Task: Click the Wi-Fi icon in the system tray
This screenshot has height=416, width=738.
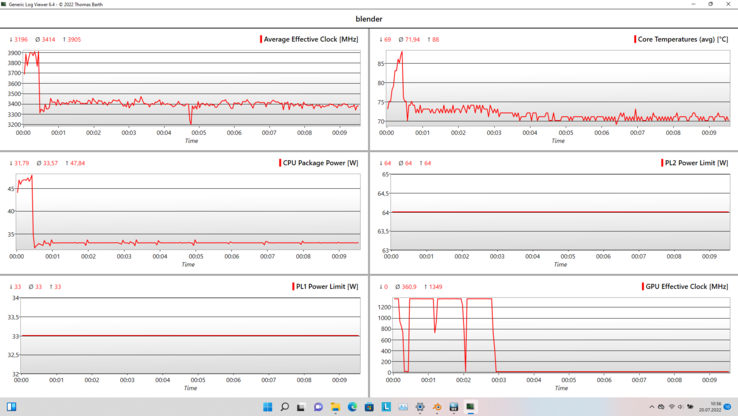Action: [x=671, y=407]
